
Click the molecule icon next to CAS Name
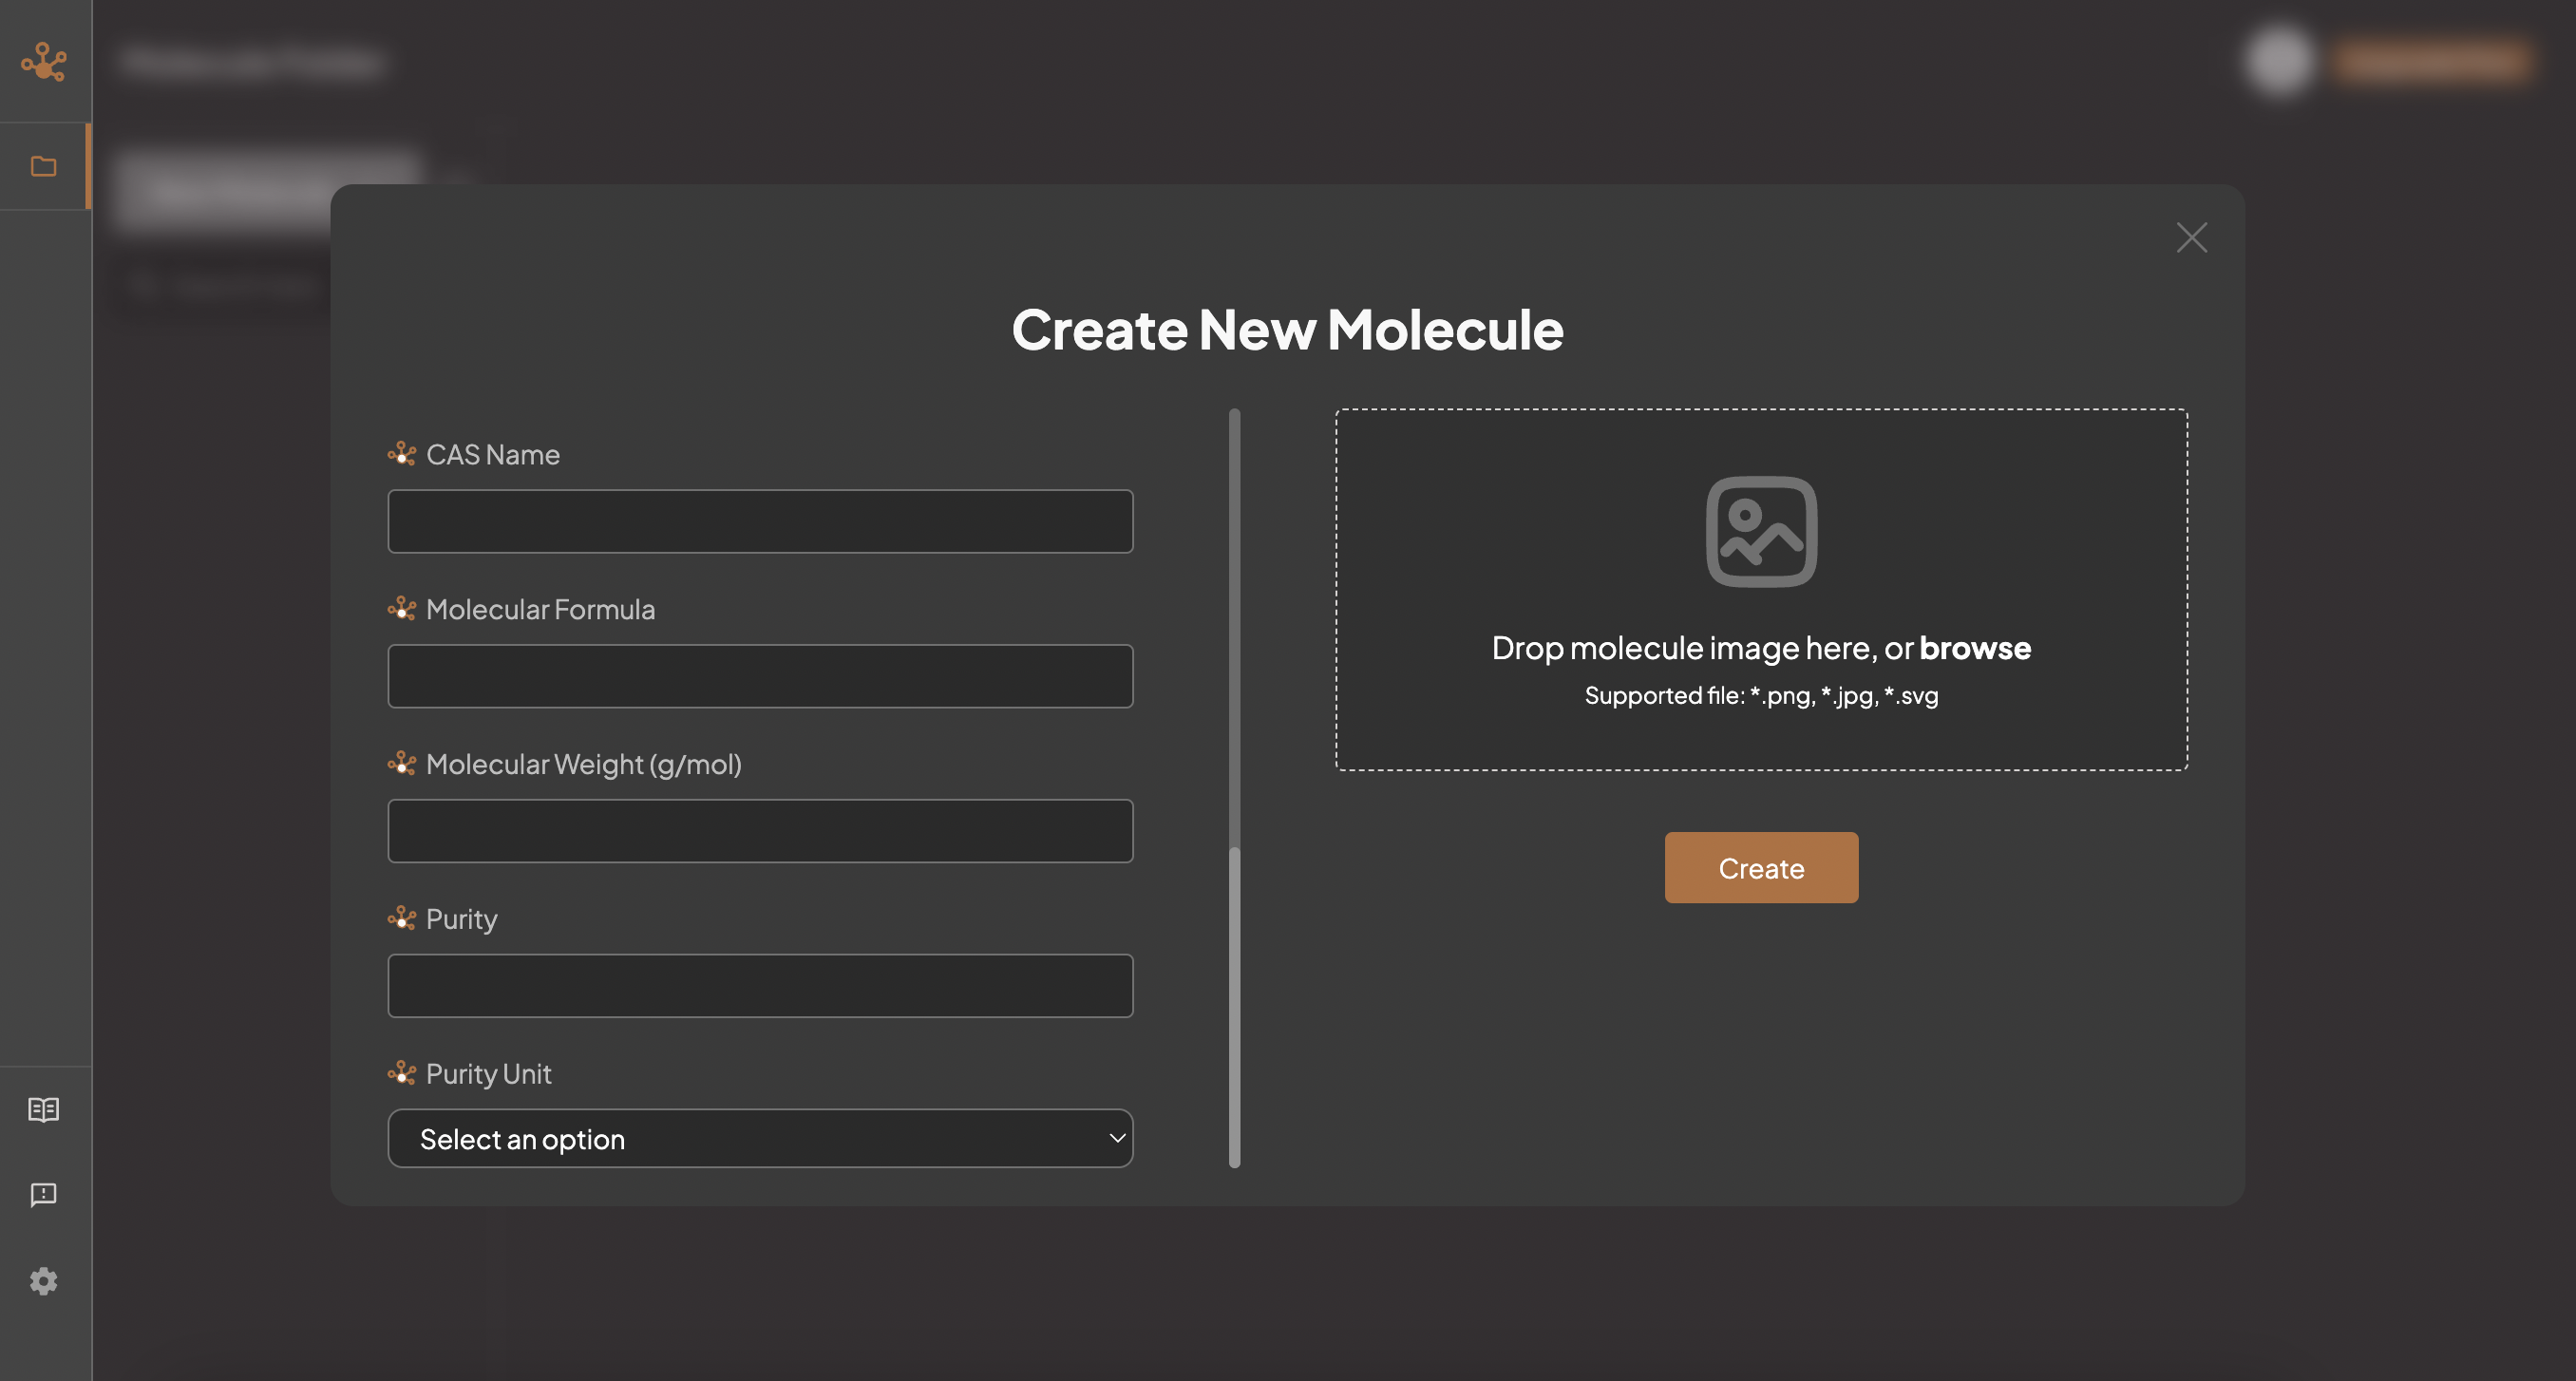point(402,455)
